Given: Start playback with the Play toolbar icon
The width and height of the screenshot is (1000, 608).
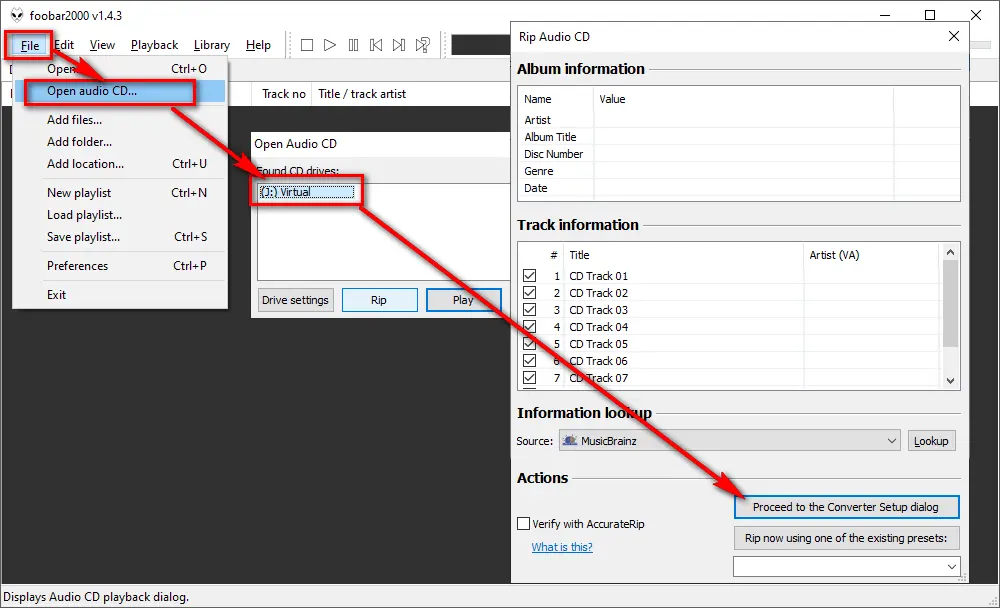Looking at the screenshot, I should pos(330,45).
